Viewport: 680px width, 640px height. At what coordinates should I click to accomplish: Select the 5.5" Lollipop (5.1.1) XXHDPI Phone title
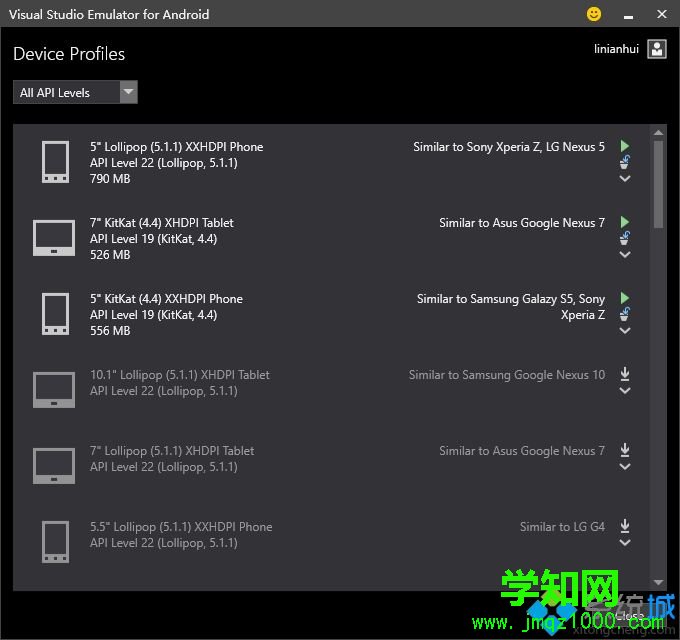(x=181, y=527)
